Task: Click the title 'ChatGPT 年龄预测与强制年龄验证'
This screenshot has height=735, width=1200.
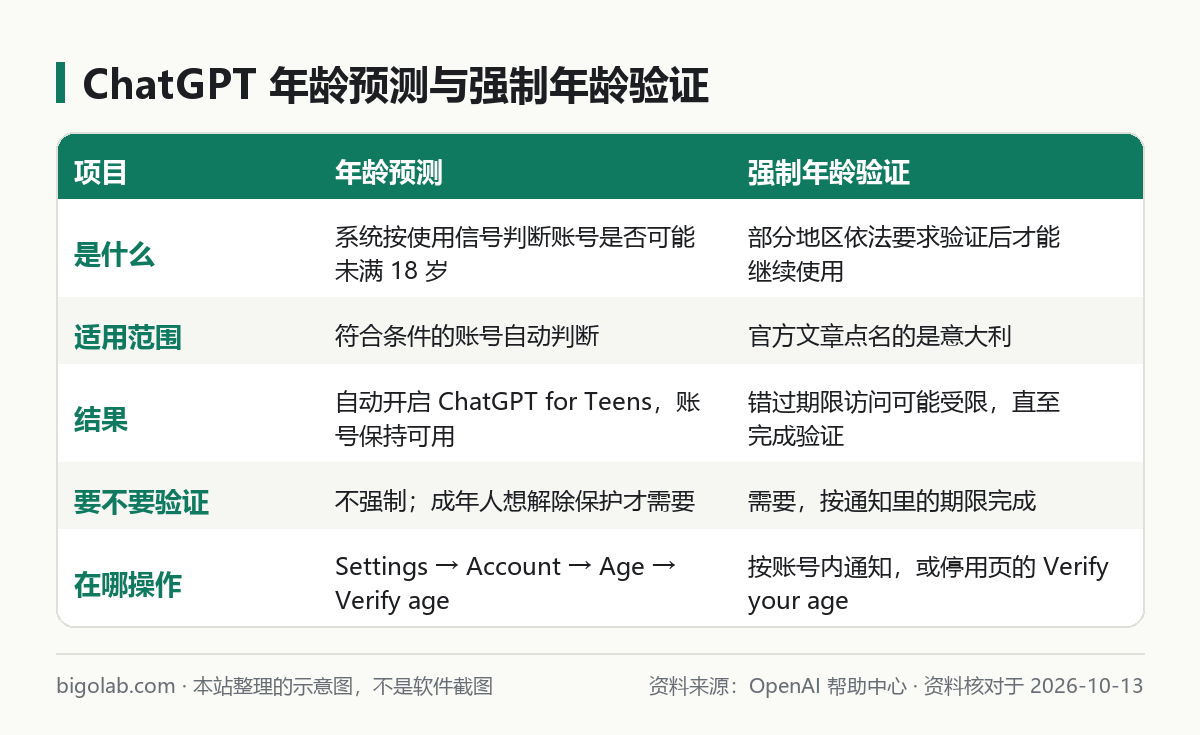Action: click(x=395, y=84)
